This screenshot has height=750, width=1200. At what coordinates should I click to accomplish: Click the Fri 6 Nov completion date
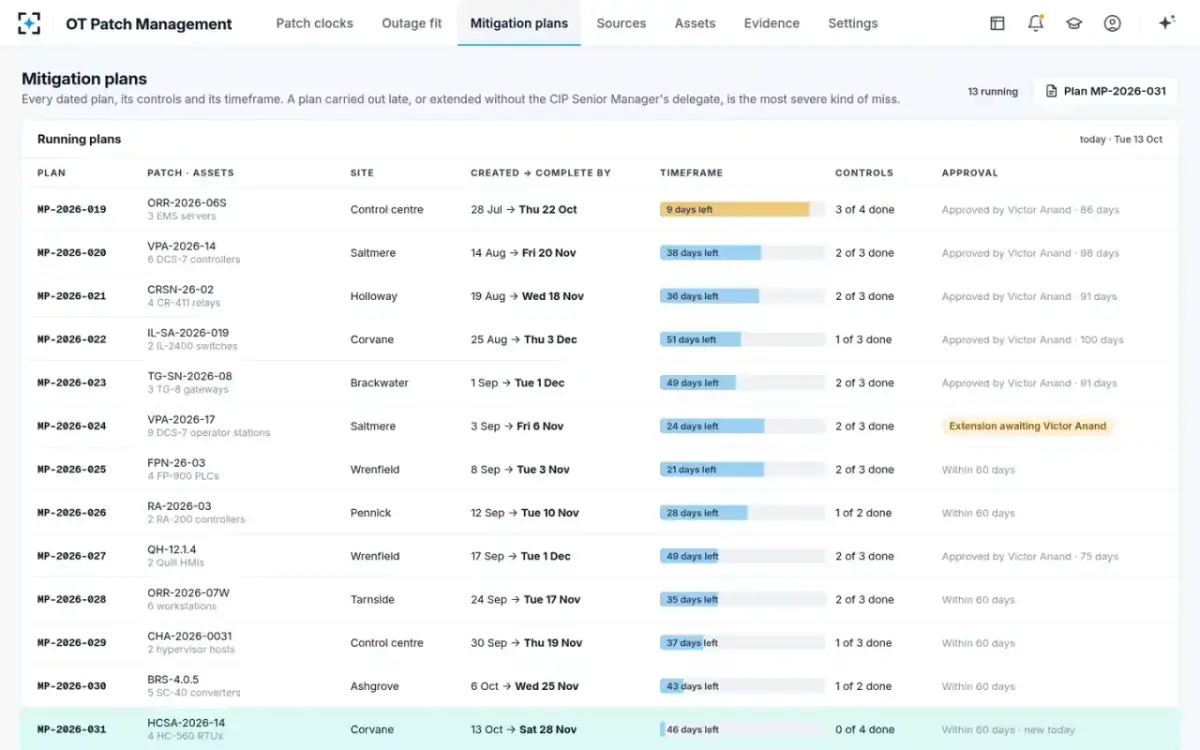[x=540, y=426]
